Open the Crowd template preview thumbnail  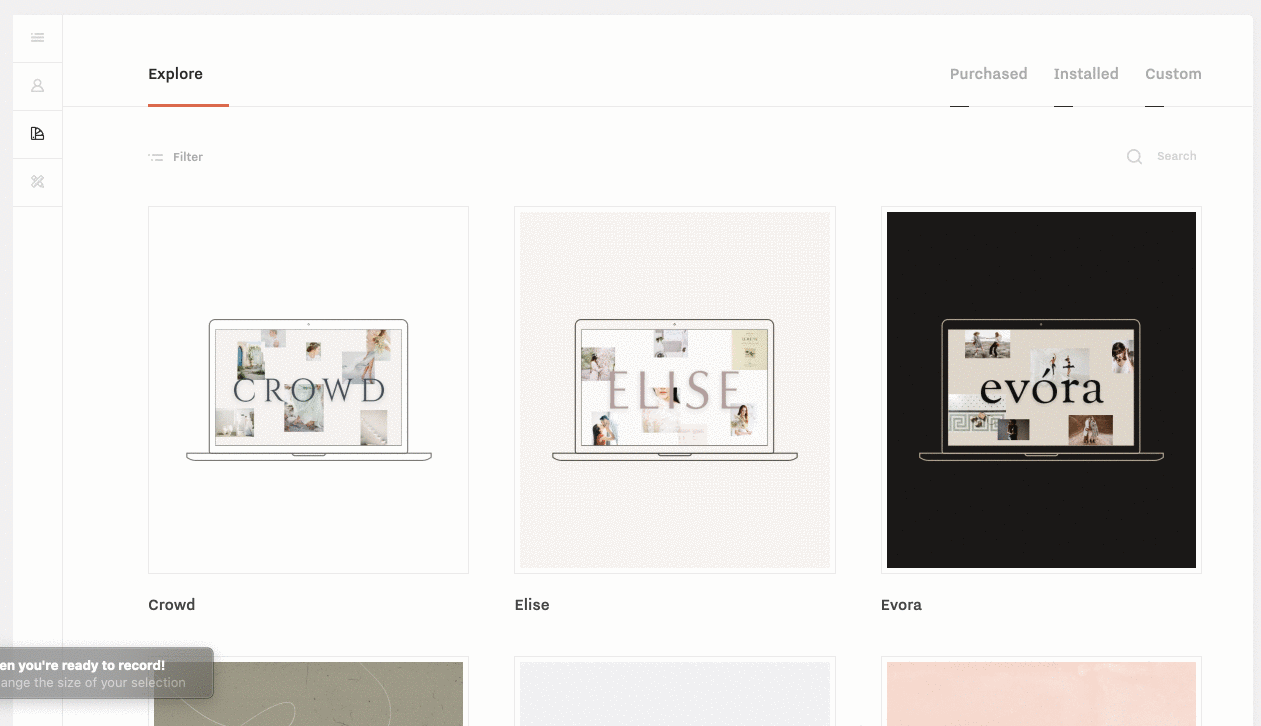click(308, 390)
